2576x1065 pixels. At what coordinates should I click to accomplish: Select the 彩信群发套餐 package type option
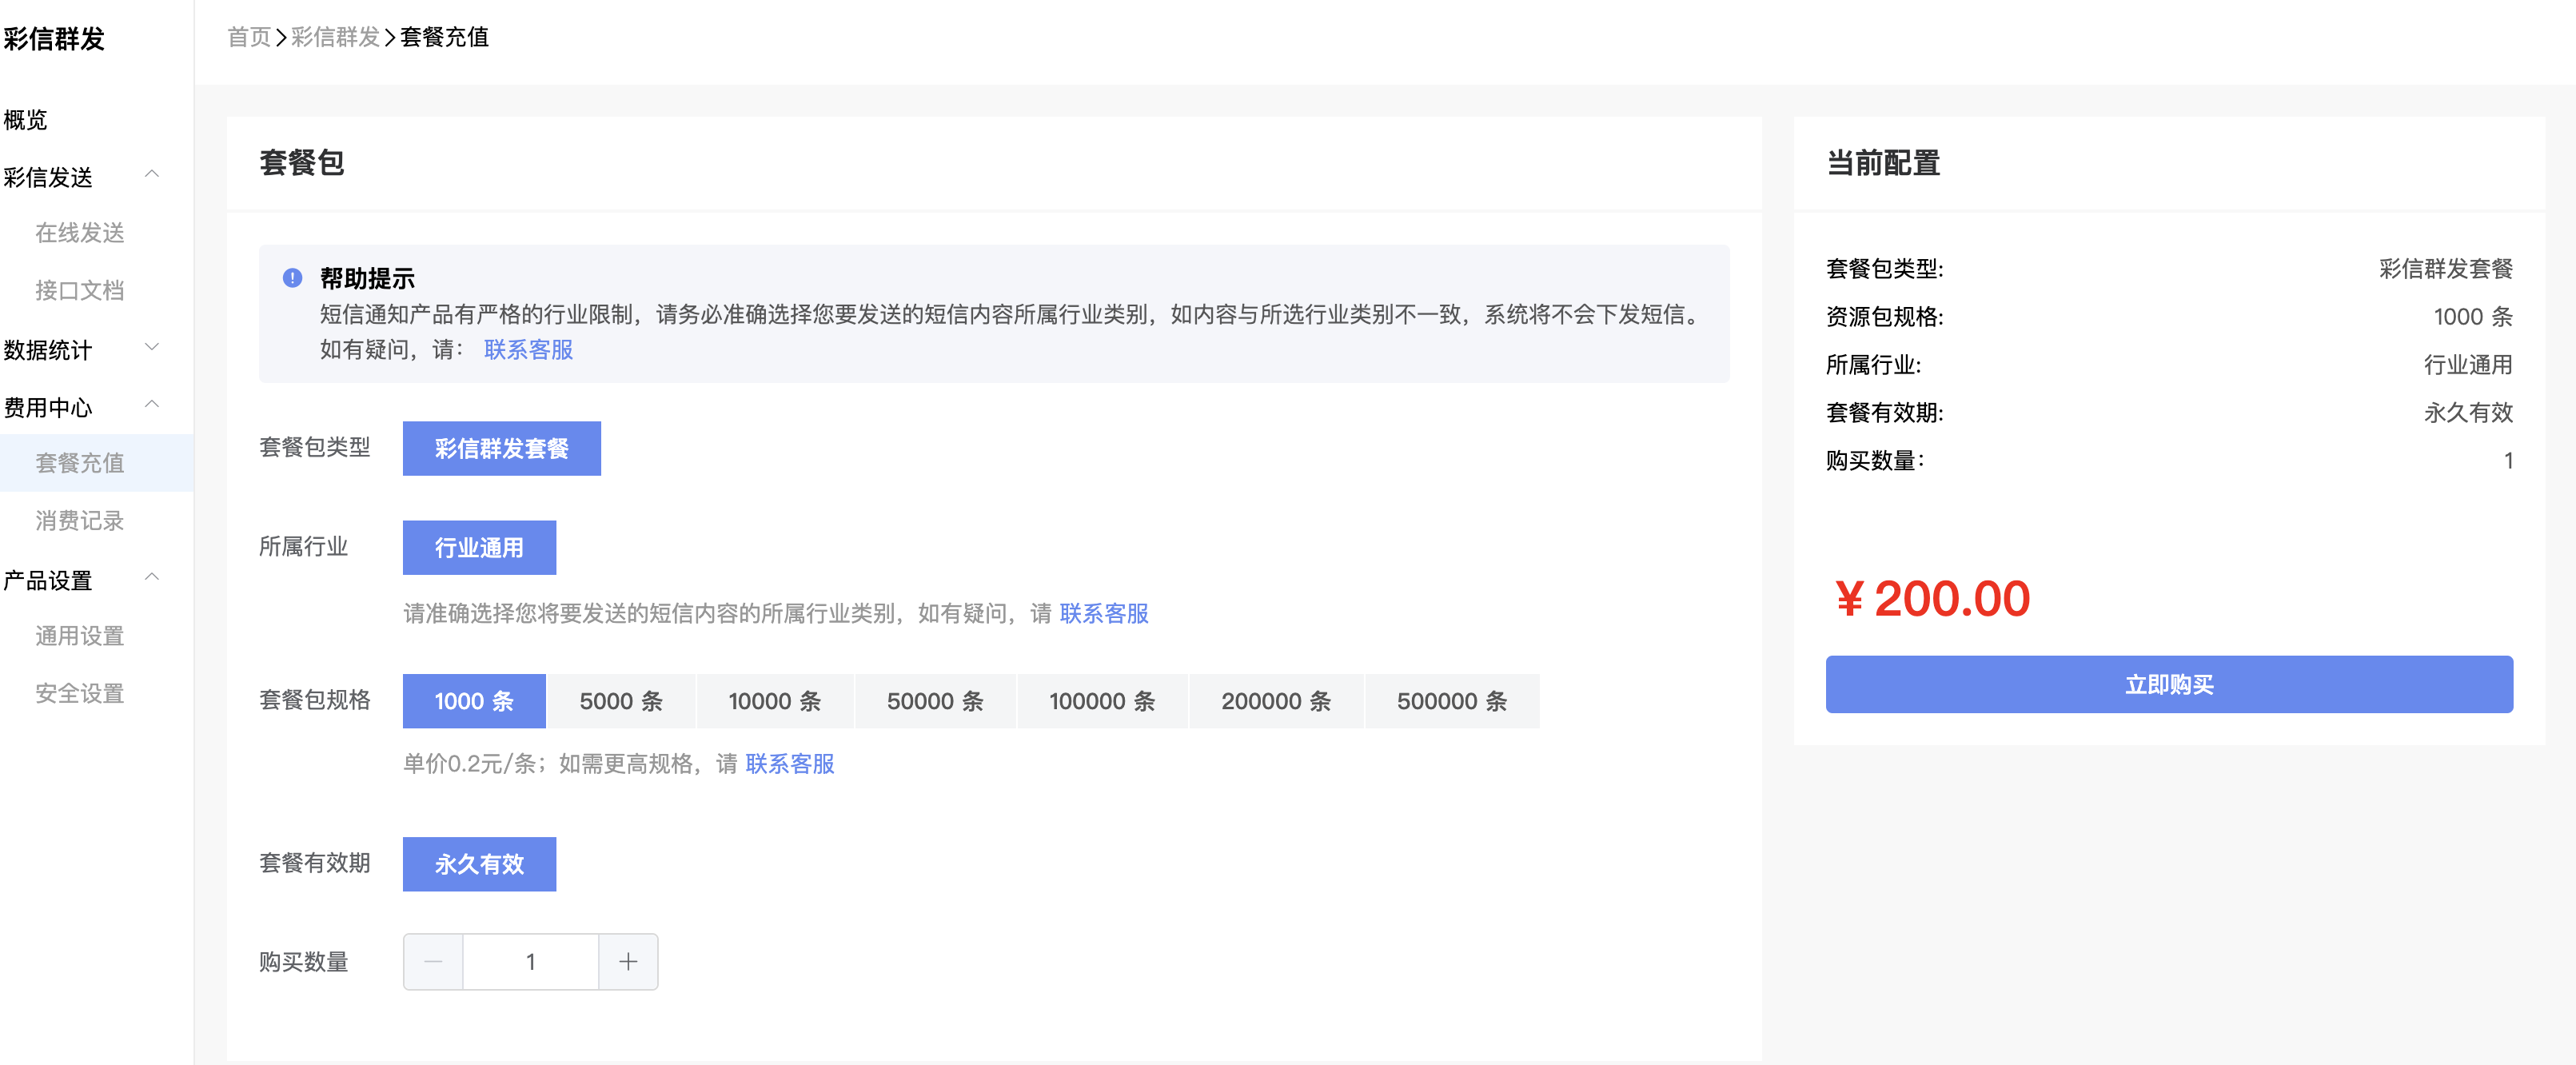pyautogui.click(x=502, y=448)
